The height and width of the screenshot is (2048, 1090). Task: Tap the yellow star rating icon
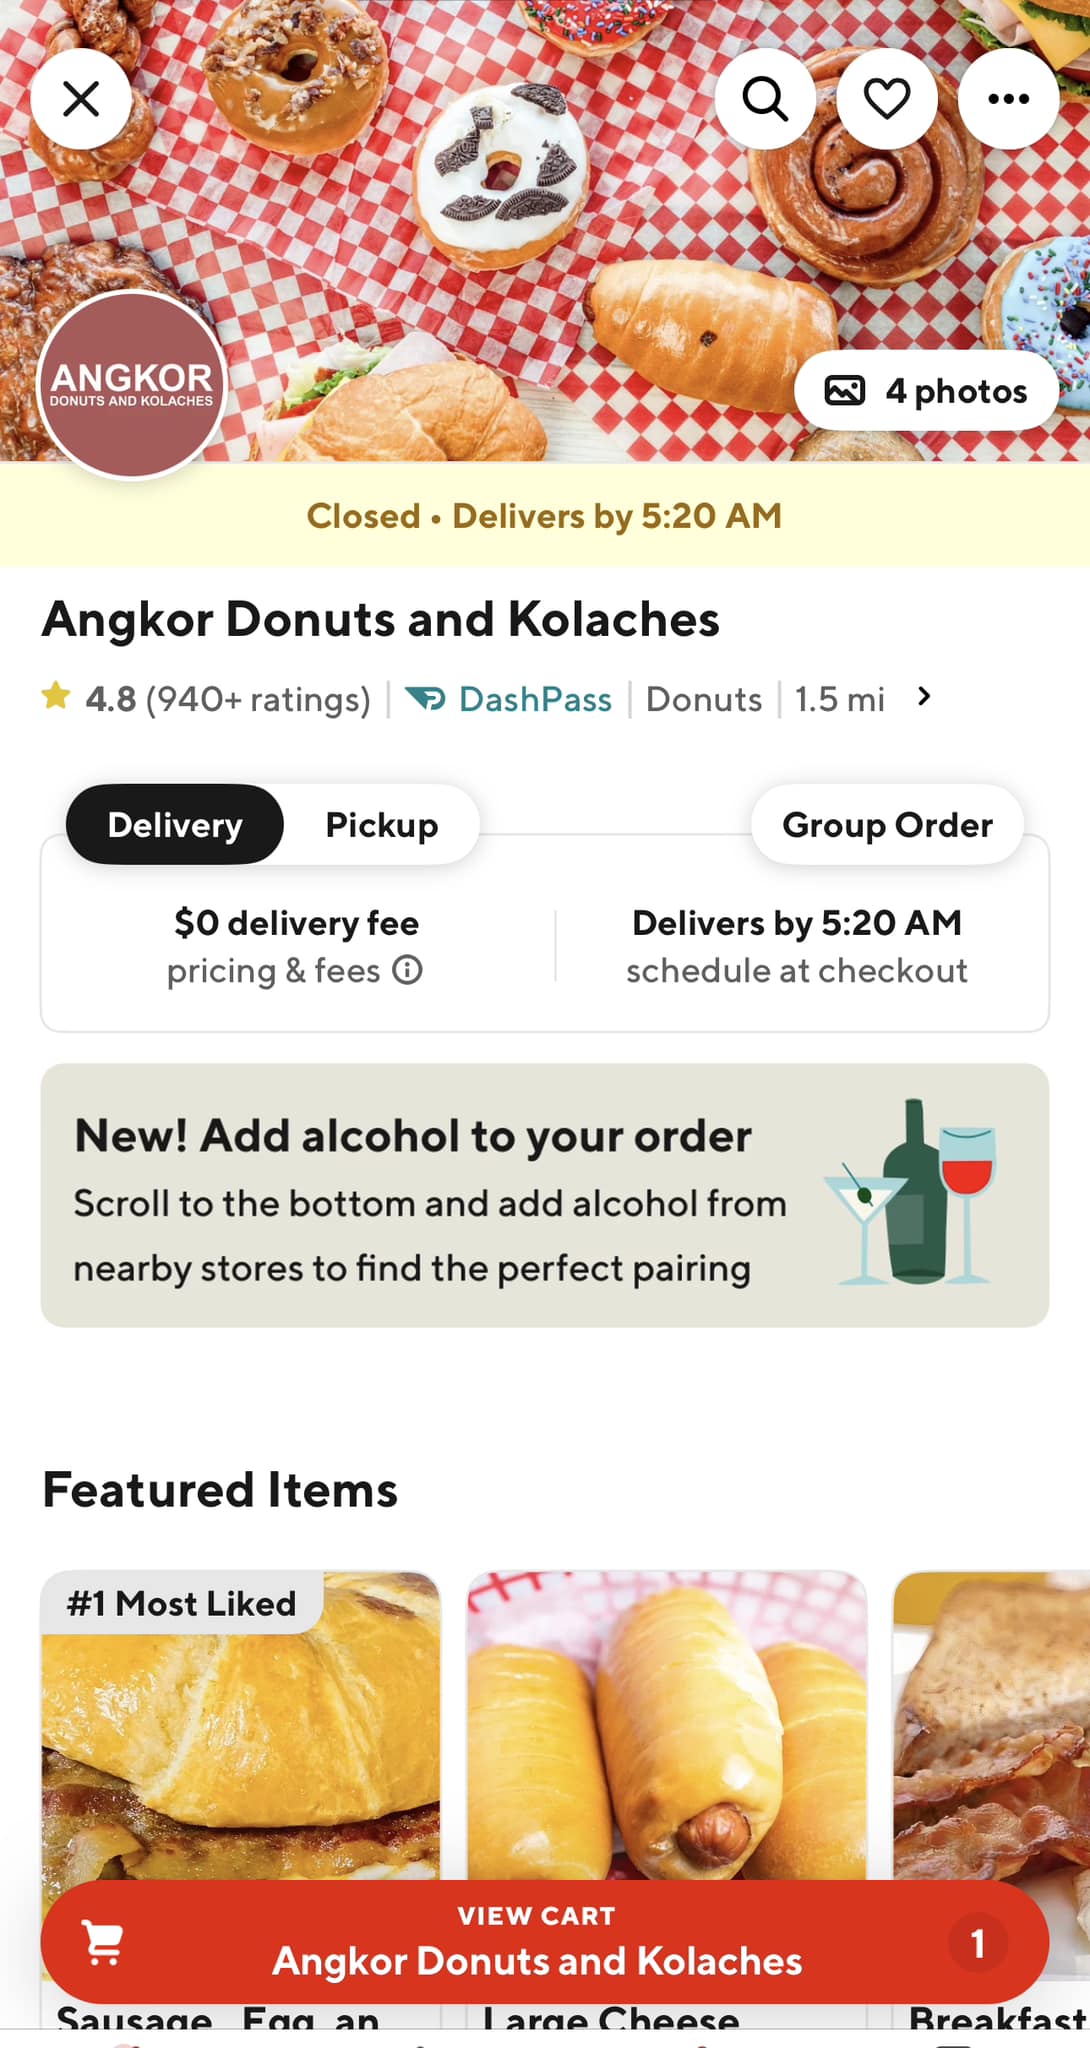point(56,696)
